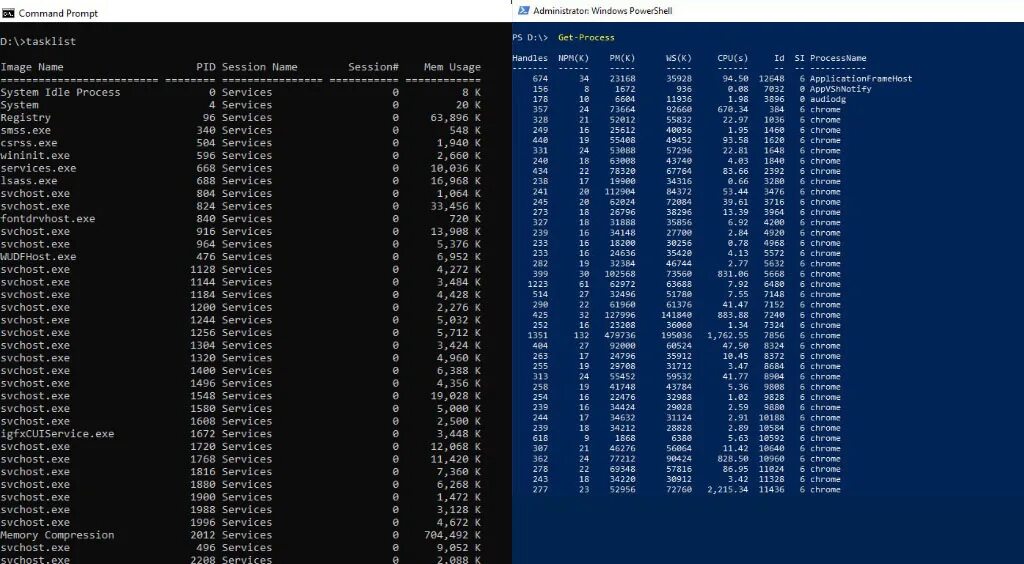Click the 1351 handles value
This screenshot has height=564, width=1024.
[x=537, y=336]
